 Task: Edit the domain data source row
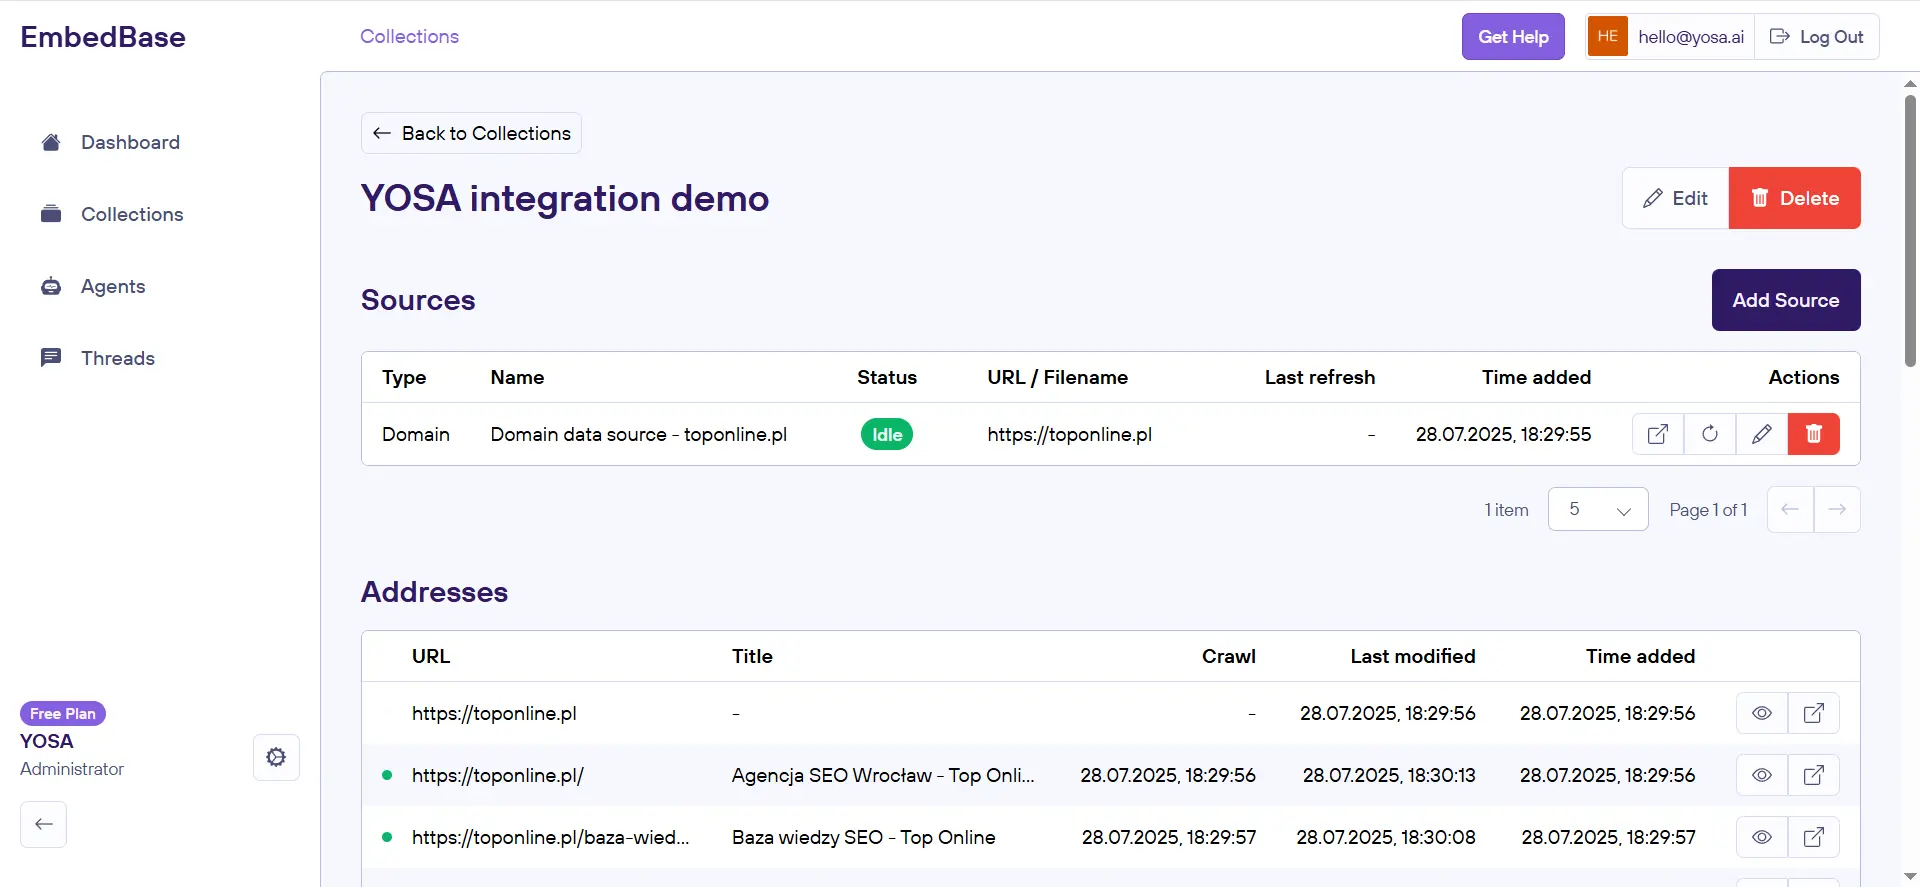[x=1762, y=434]
